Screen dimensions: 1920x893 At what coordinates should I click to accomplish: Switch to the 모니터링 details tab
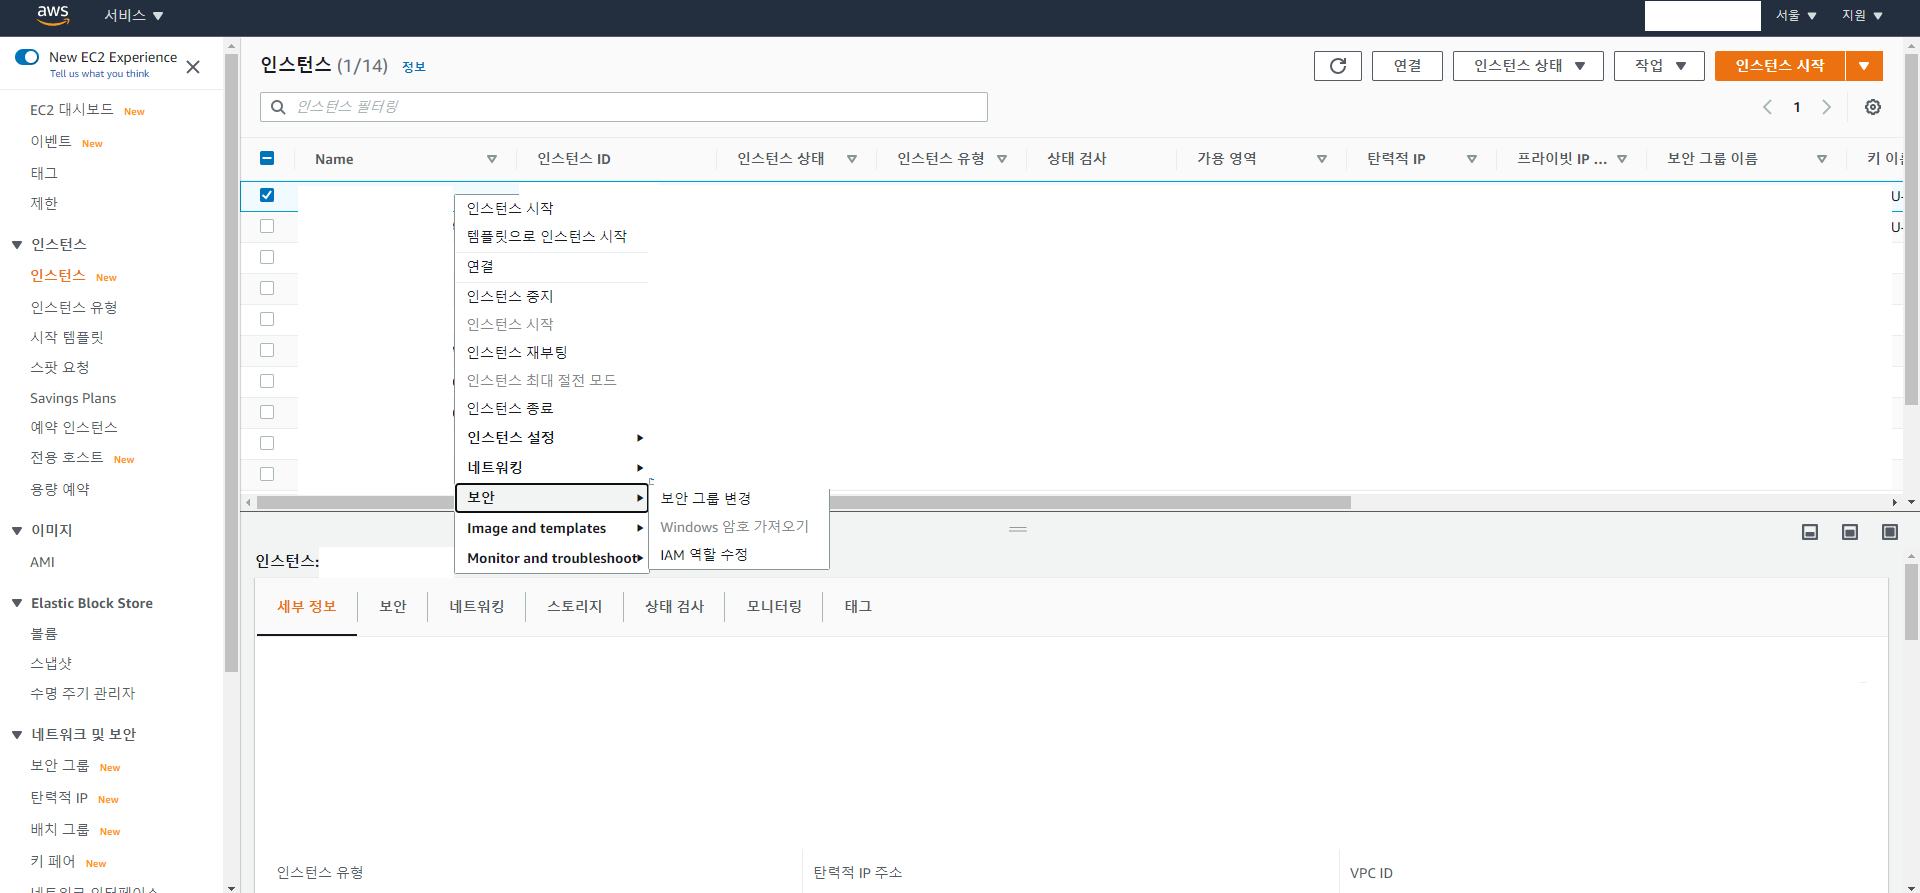774,606
